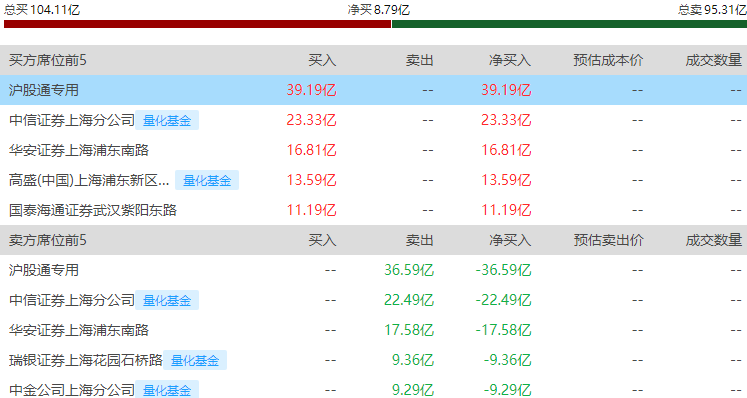Click 买方席位前5 header label
This screenshot has width=747, height=398.
click(x=48, y=60)
